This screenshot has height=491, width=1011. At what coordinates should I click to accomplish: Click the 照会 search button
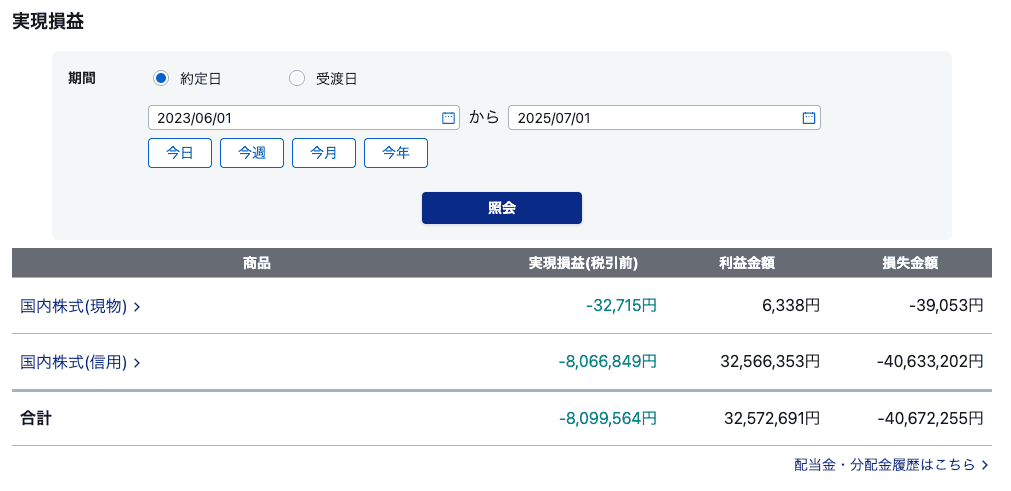502,208
